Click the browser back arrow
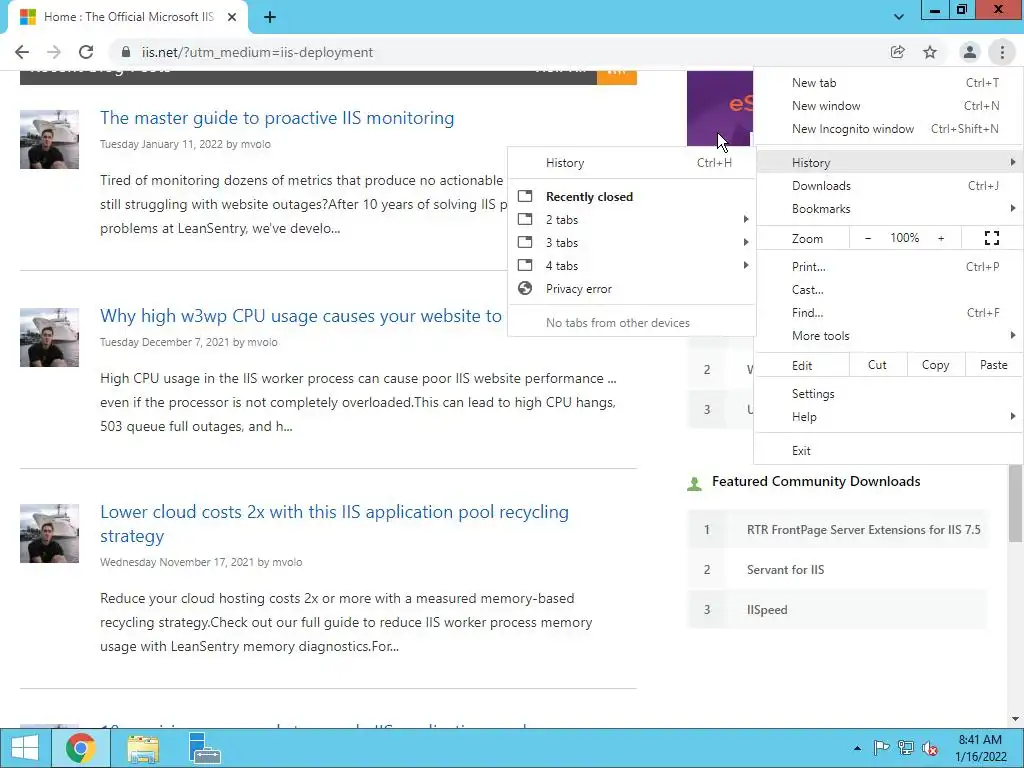This screenshot has width=1024, height=768. click(22, 52)
